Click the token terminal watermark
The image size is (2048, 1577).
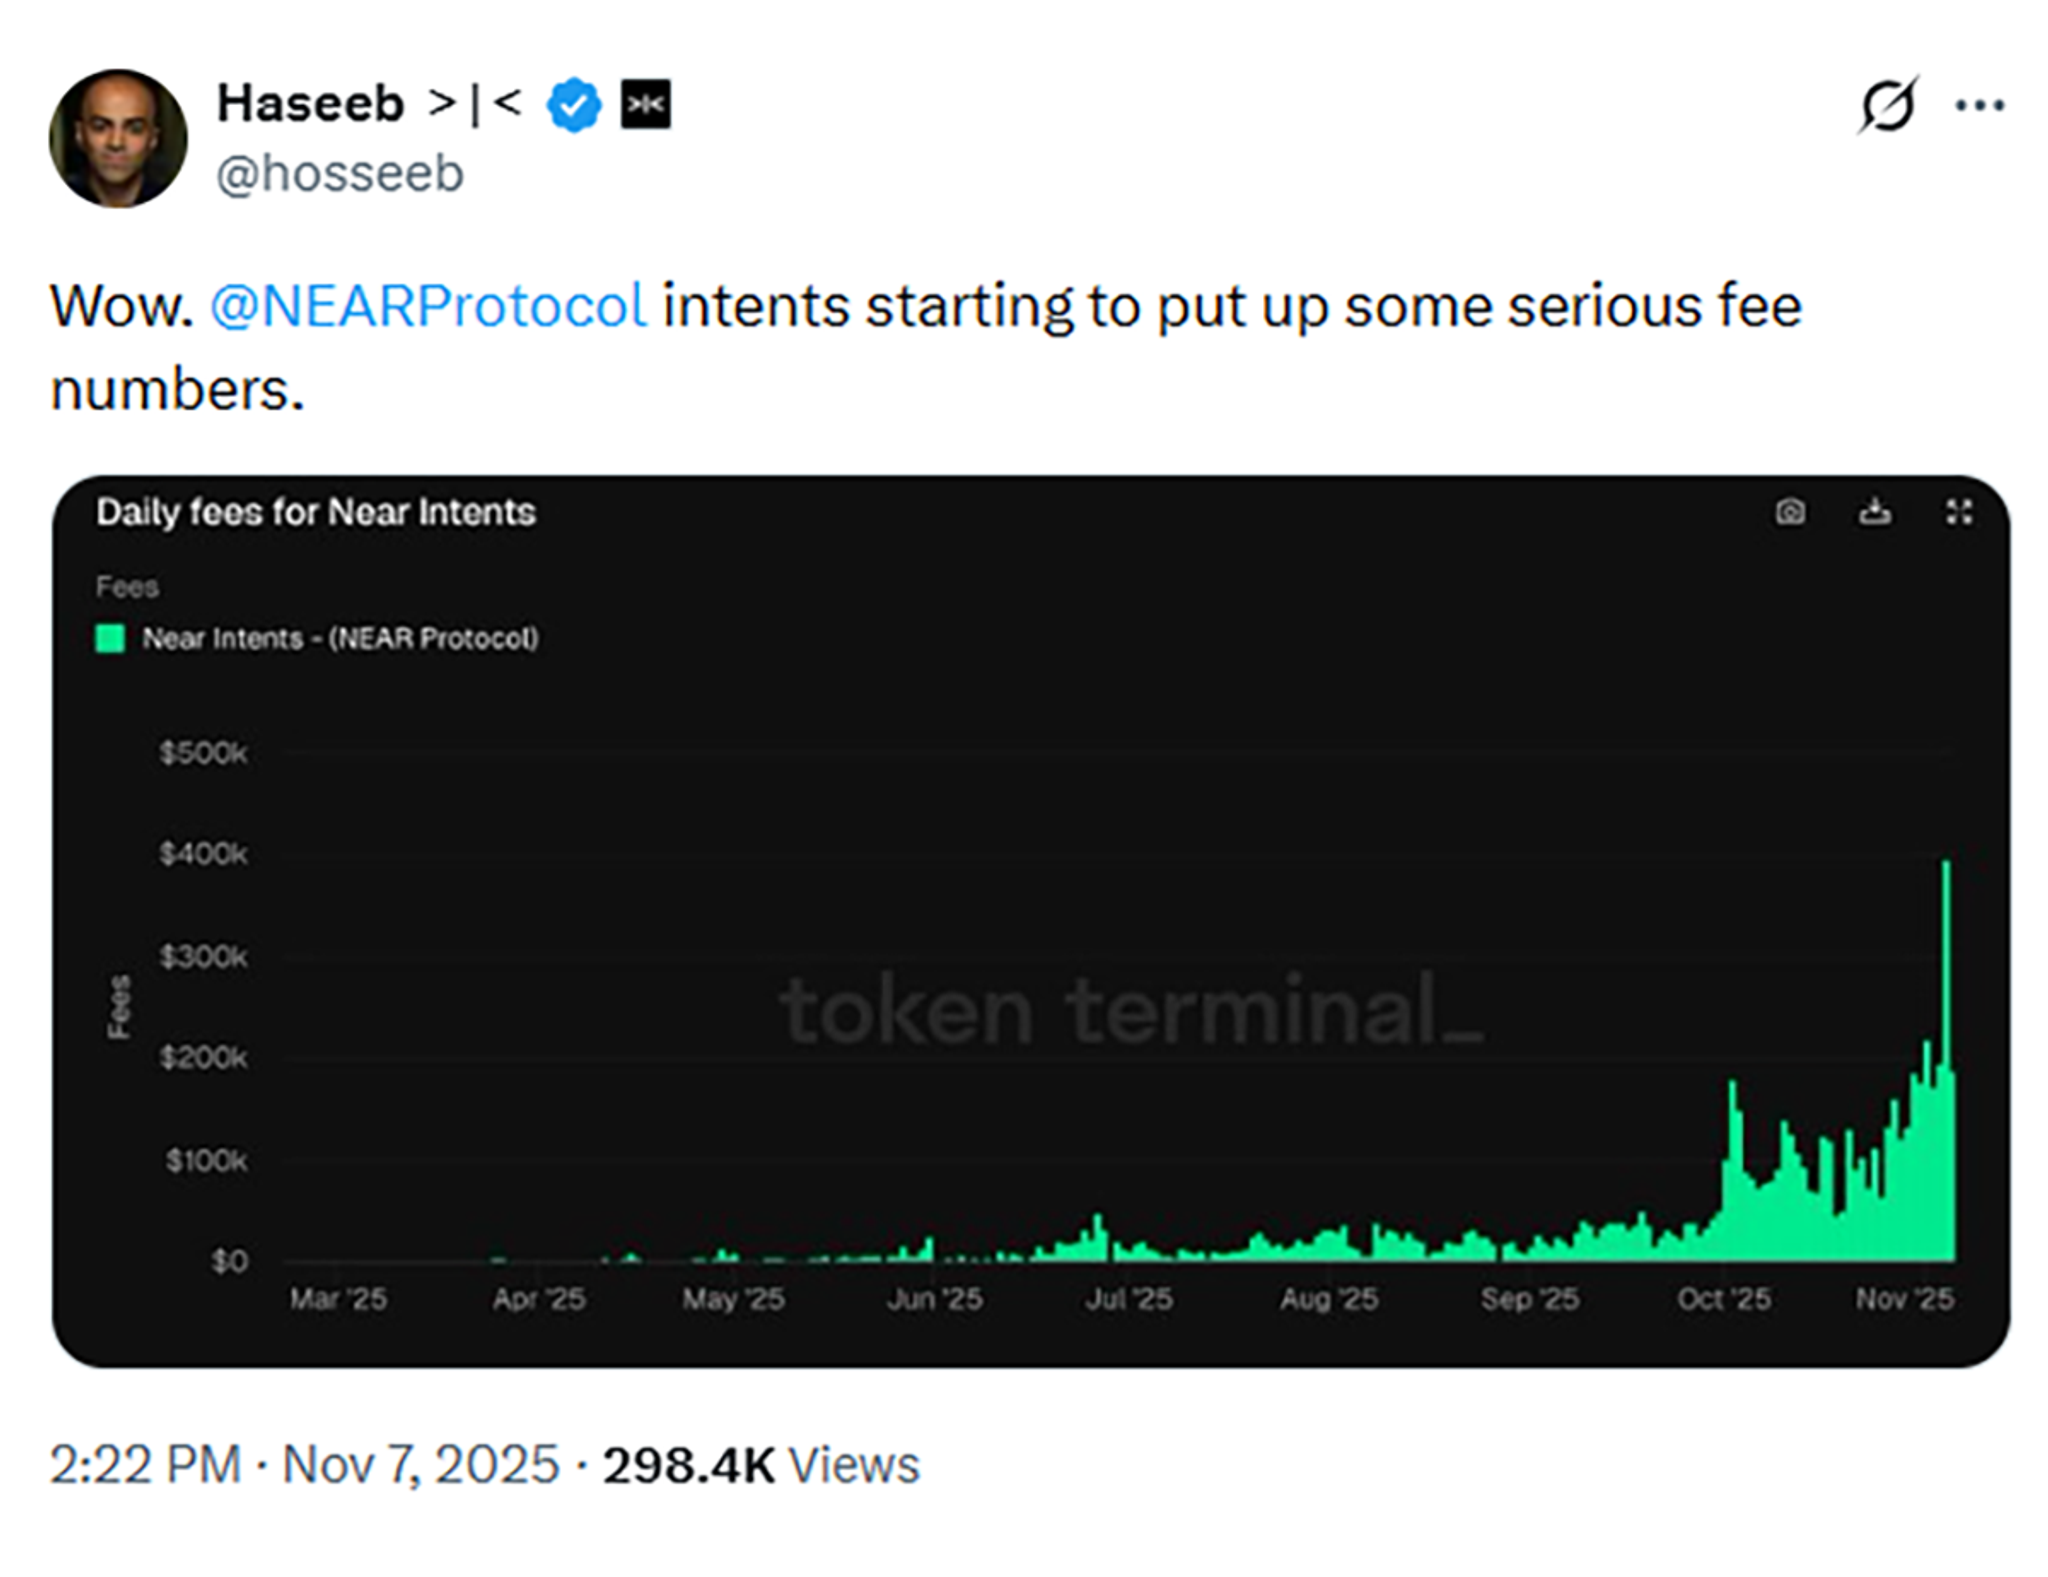(1131, 1010)
